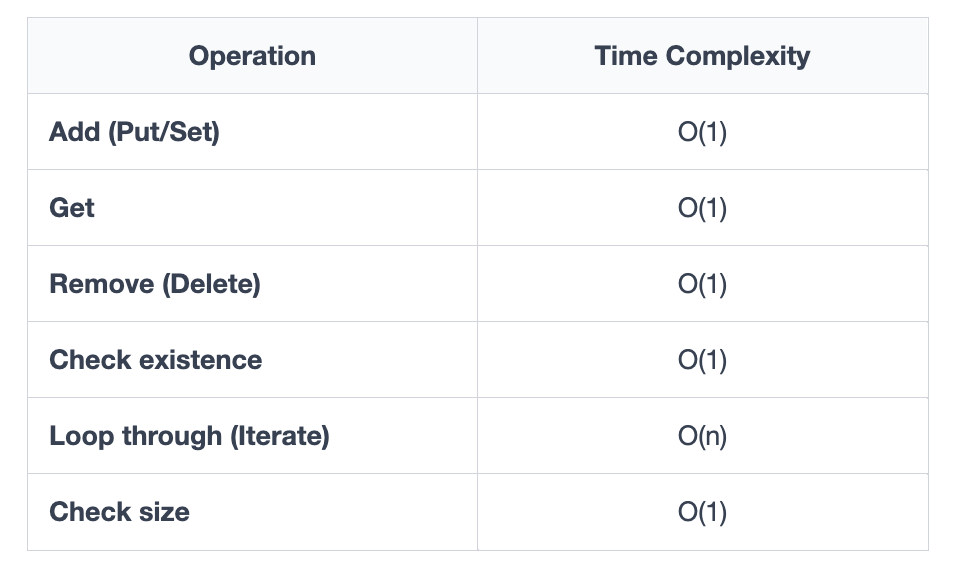
Task: Click the O(n) complexity value
Action: [702, 436]
